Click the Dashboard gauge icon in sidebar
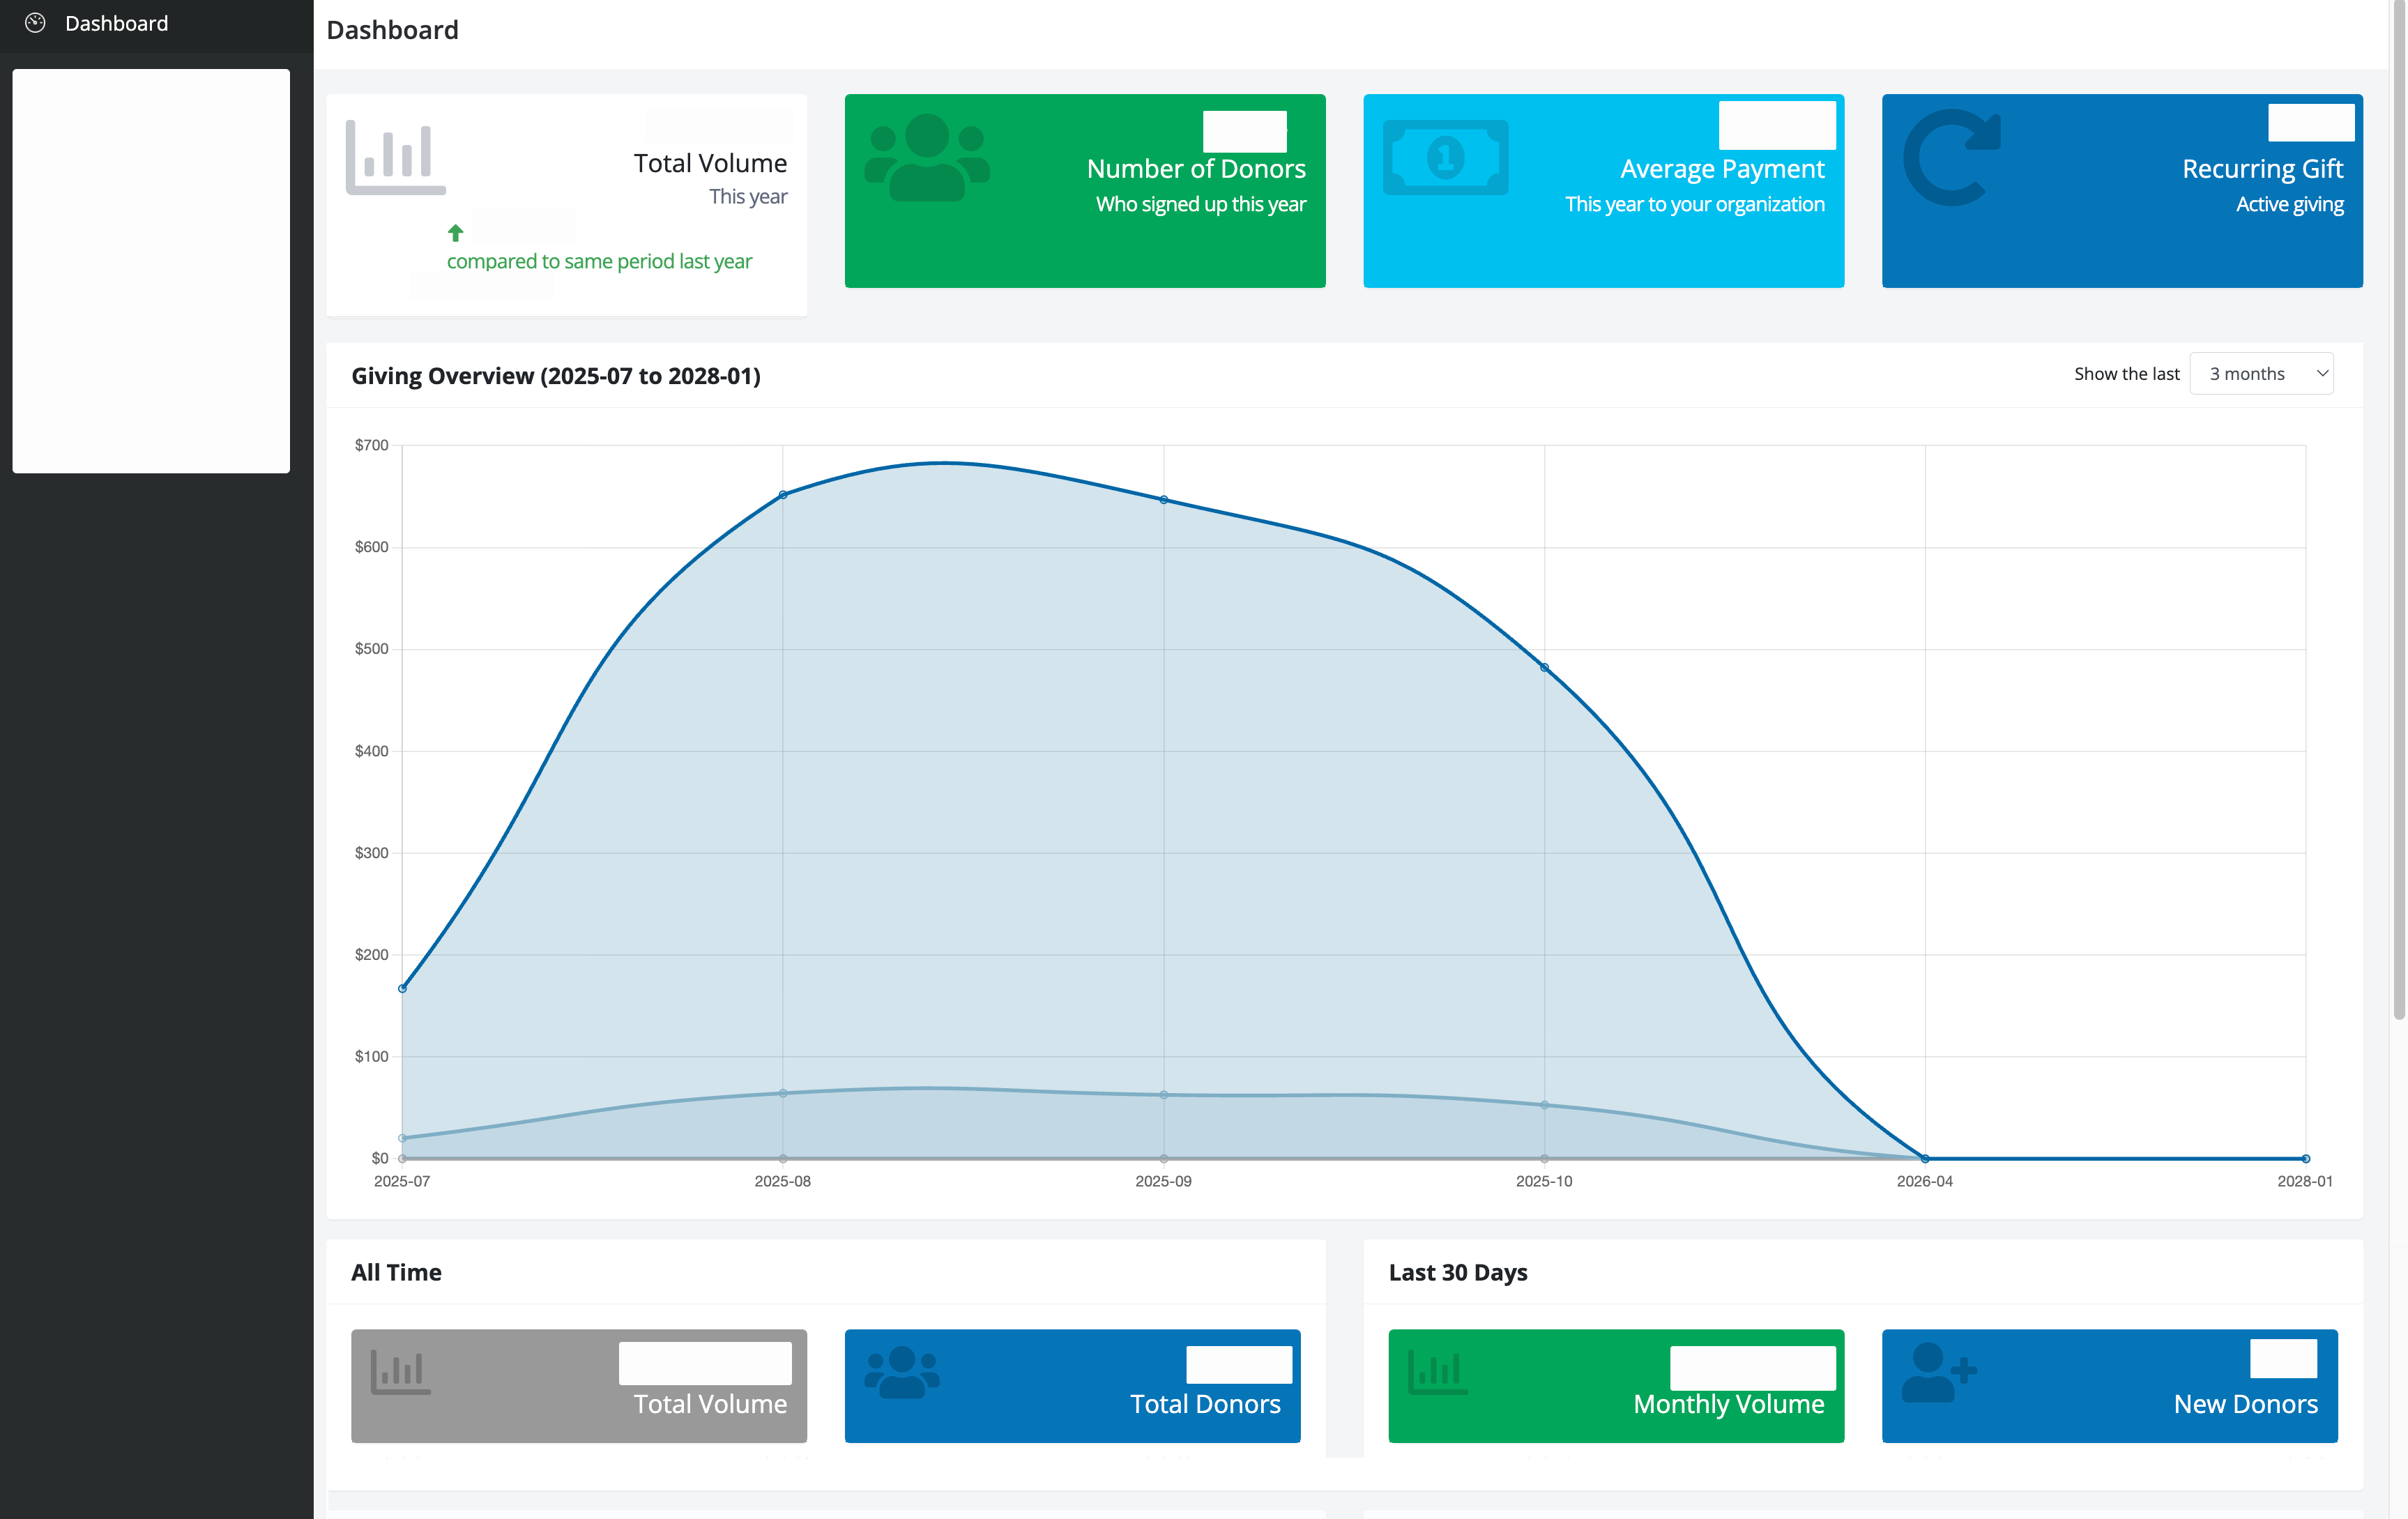 point(35,23)
